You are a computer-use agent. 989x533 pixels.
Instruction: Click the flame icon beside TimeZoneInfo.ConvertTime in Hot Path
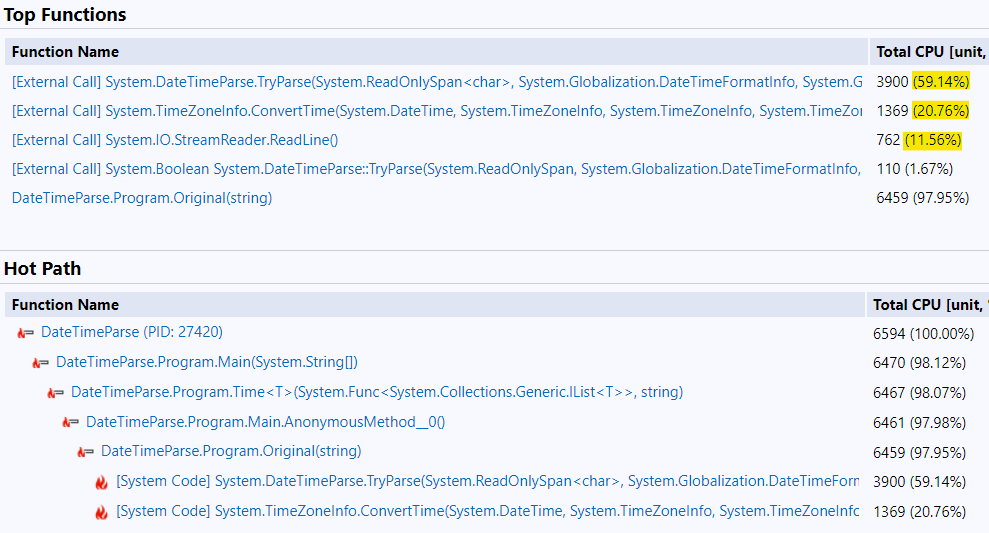pyautogui.click(x=101, y=512)
